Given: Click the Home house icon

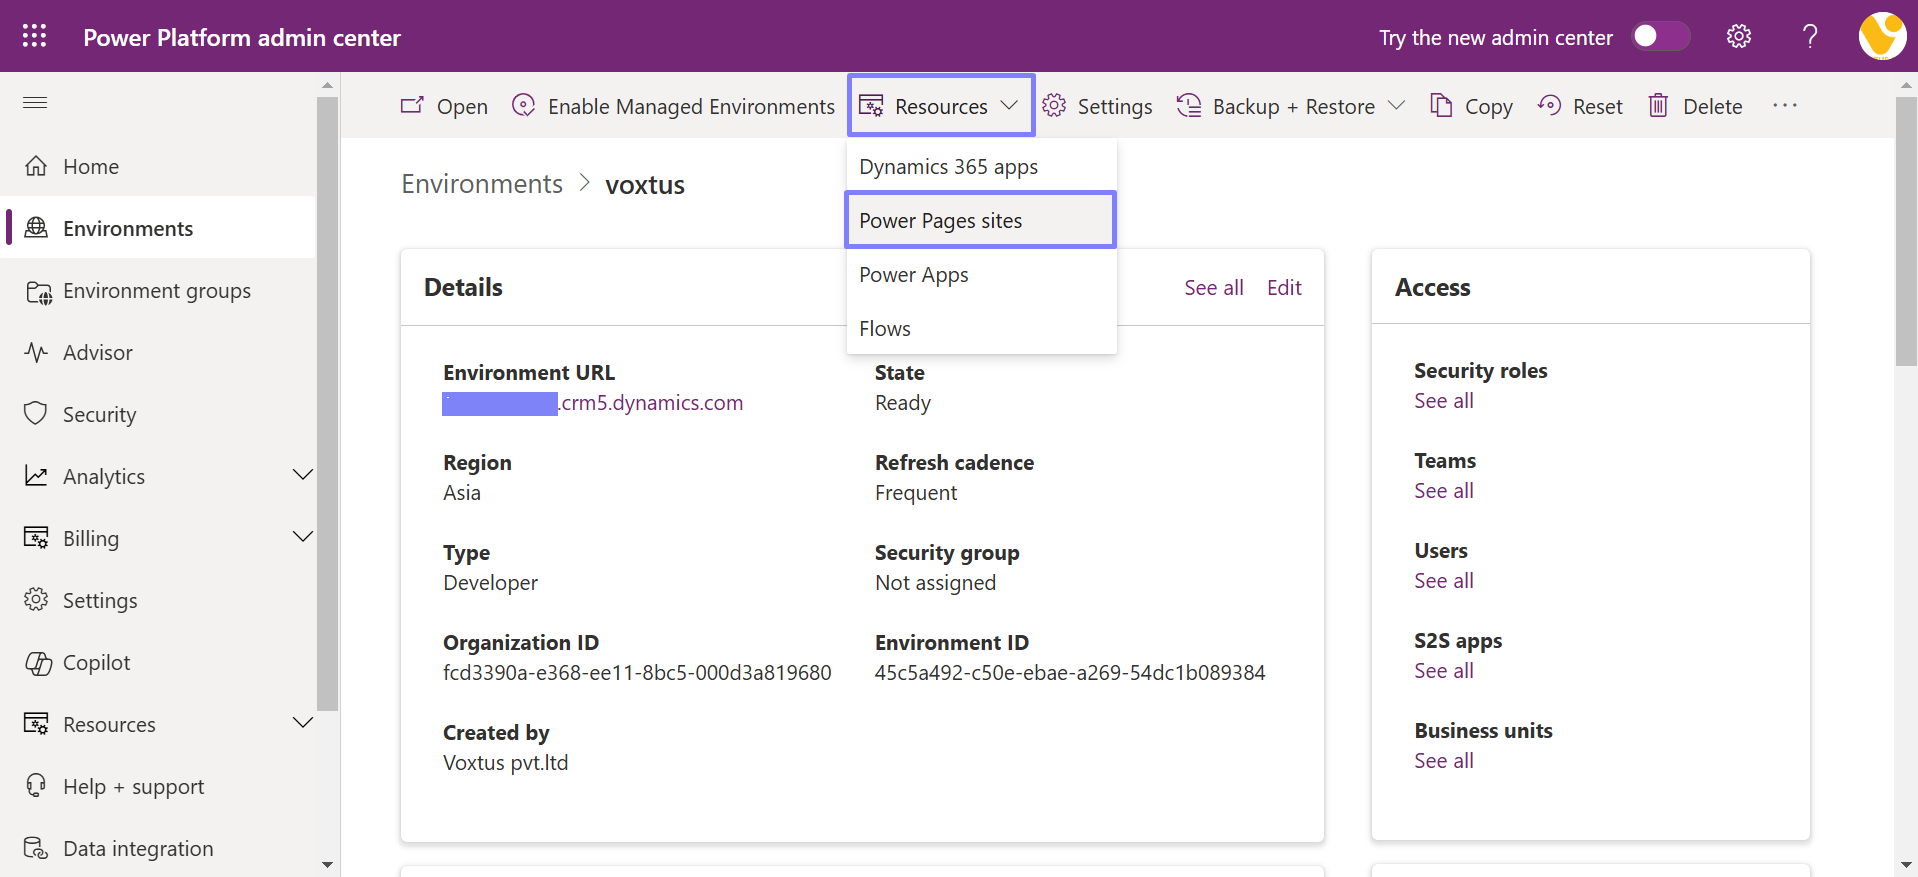Looking at the screenshot, I should [36, 166].
